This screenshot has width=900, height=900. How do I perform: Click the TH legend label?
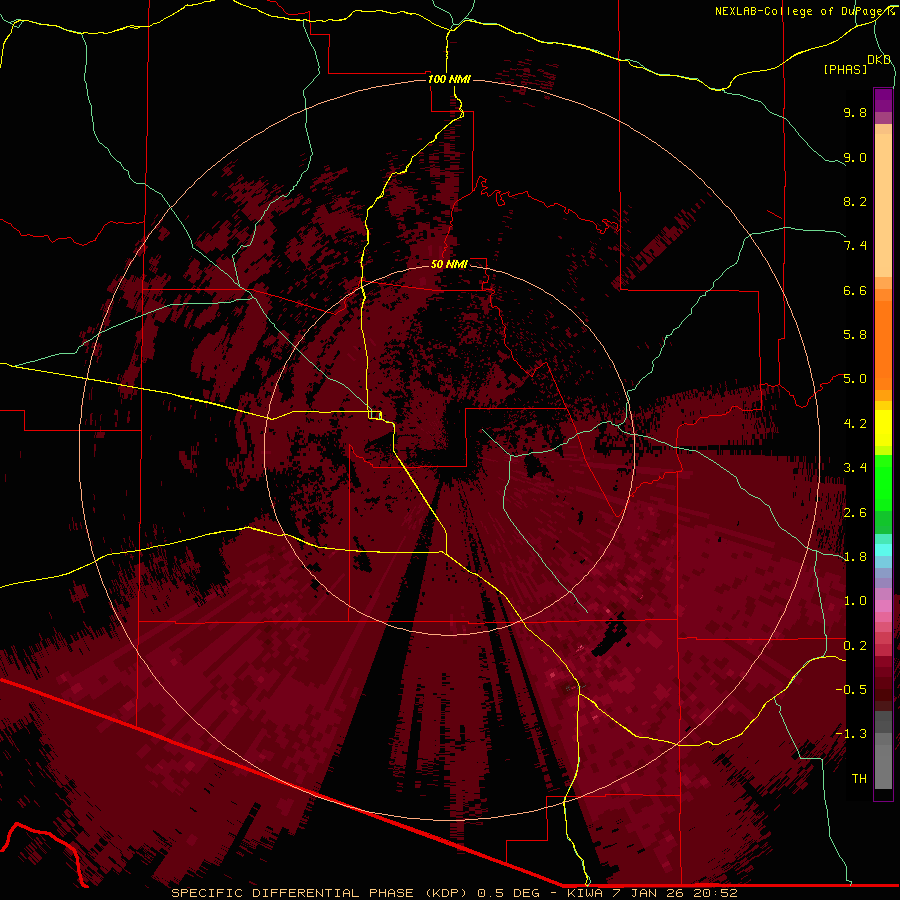[x=859, y=779]
